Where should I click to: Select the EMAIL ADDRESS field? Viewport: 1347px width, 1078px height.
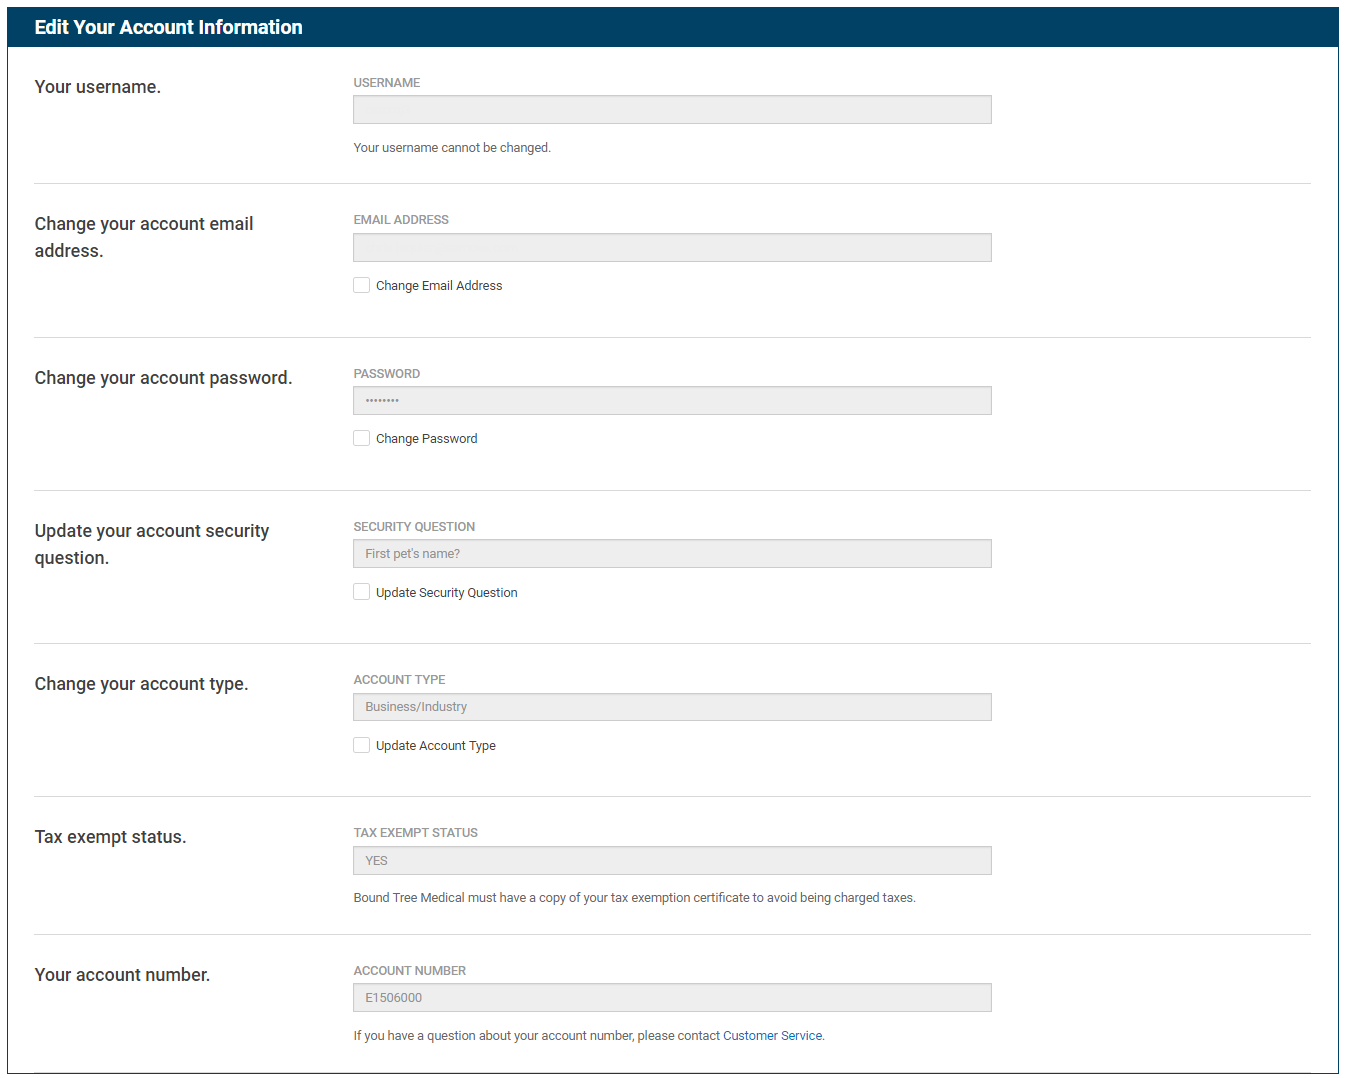tap(671, 247)
